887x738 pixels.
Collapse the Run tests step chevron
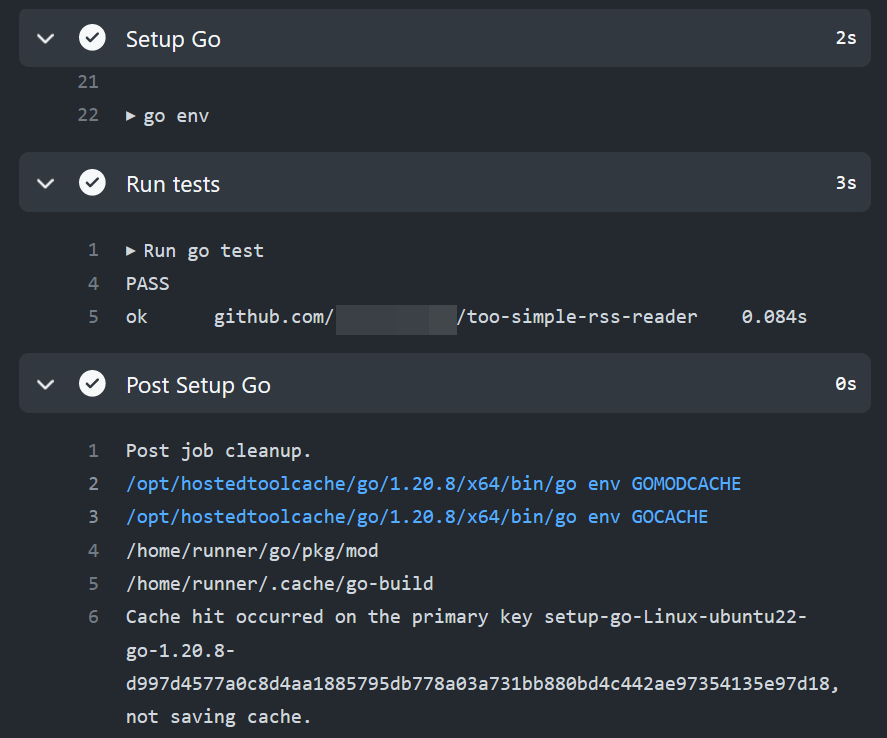(44, 184)
